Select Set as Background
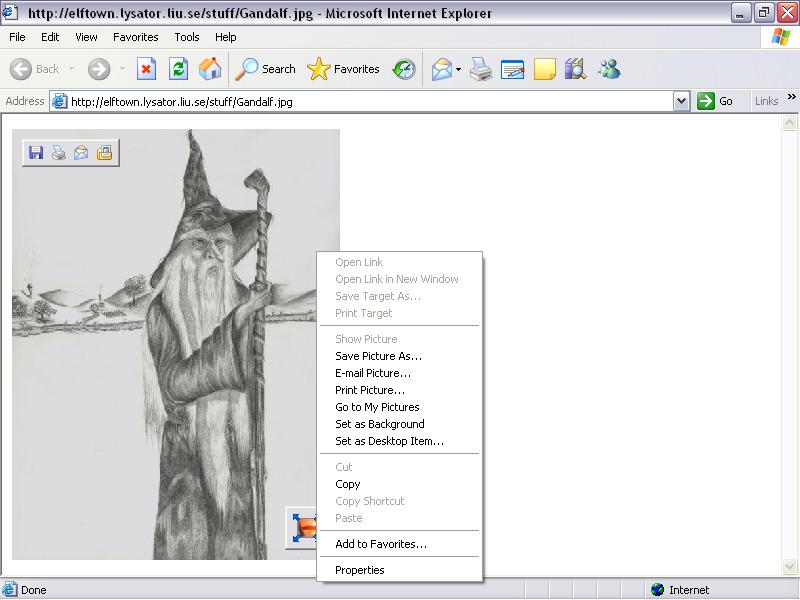The height and width of the screenshot is (600, 800). pyautogui.click(x=399, y=424)
